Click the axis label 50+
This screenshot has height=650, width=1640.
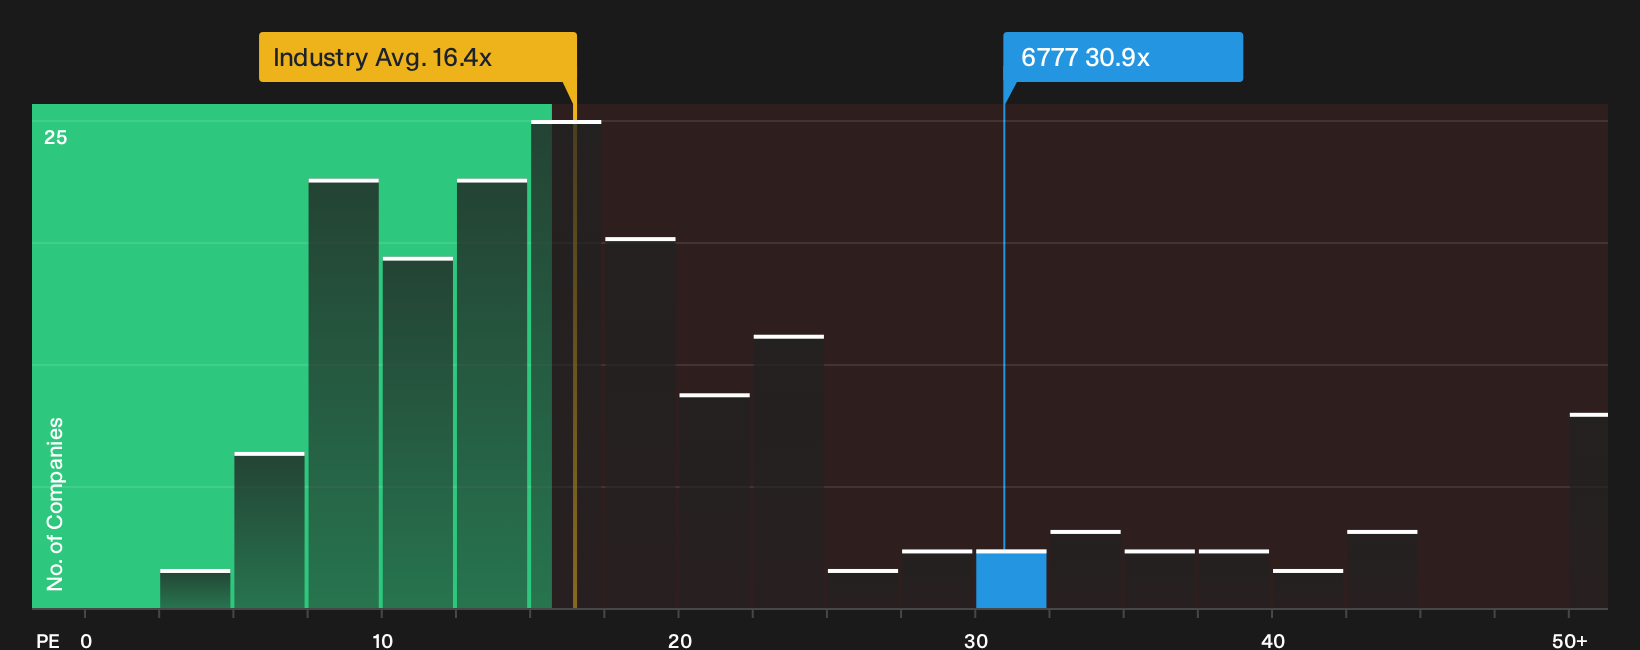pos(1569,640)
